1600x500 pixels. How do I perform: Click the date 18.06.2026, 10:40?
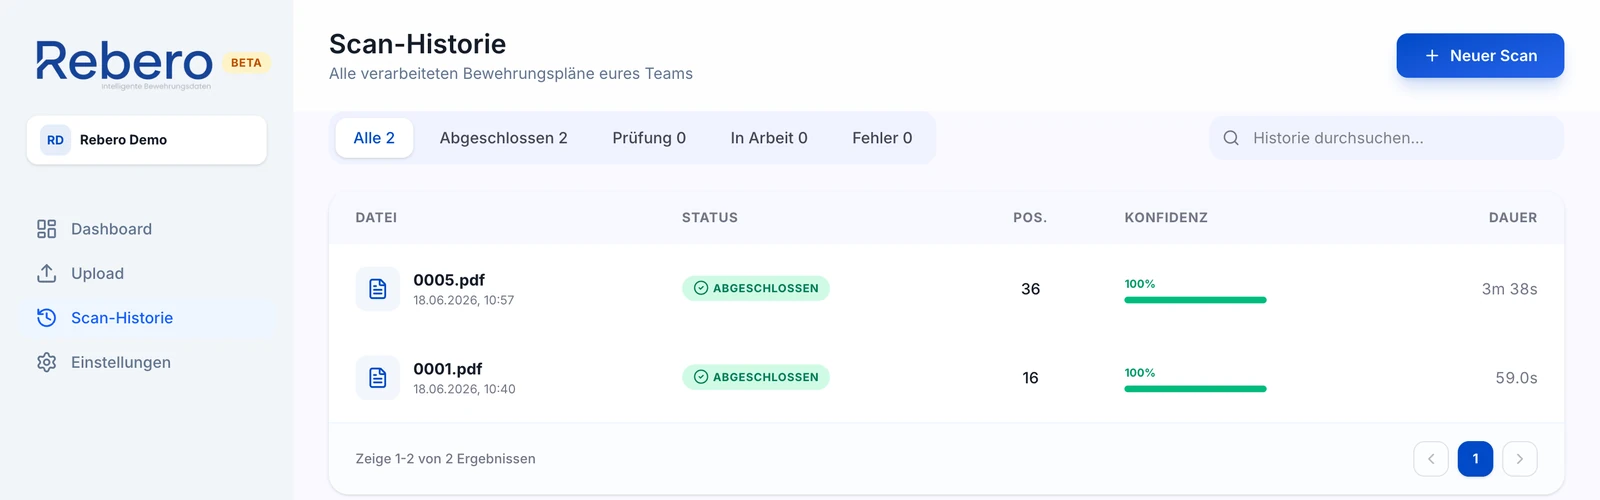click(x=464, y=389)
